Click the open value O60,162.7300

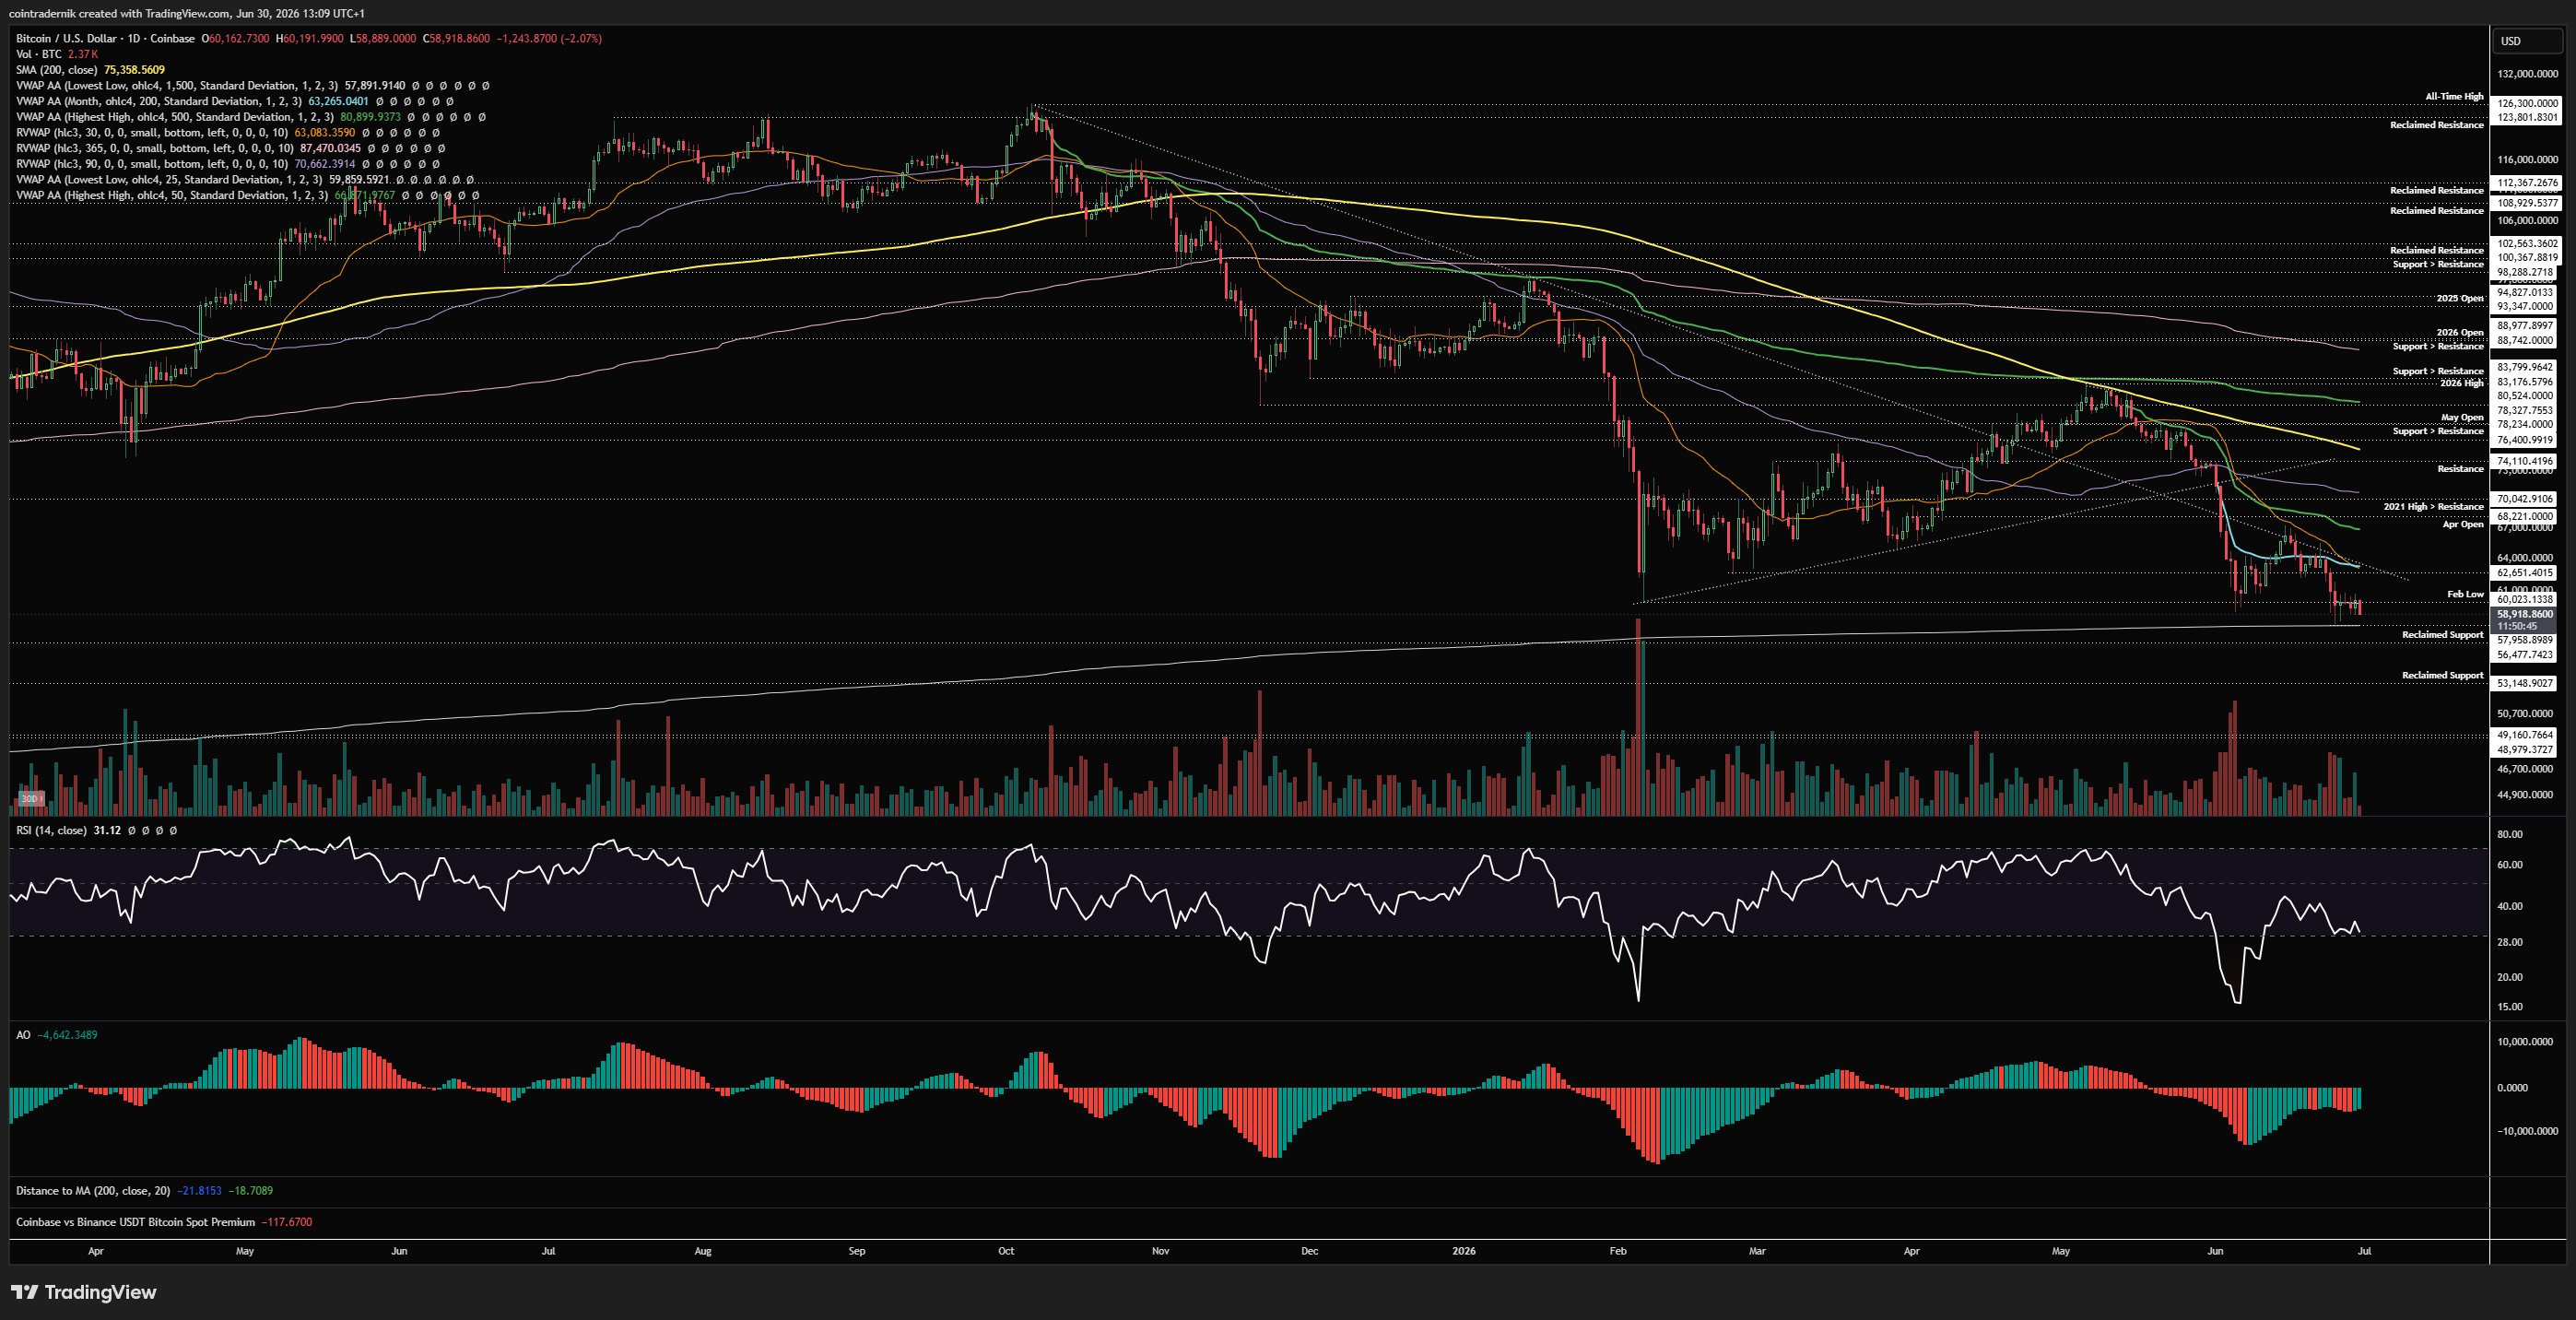(236, 38)
